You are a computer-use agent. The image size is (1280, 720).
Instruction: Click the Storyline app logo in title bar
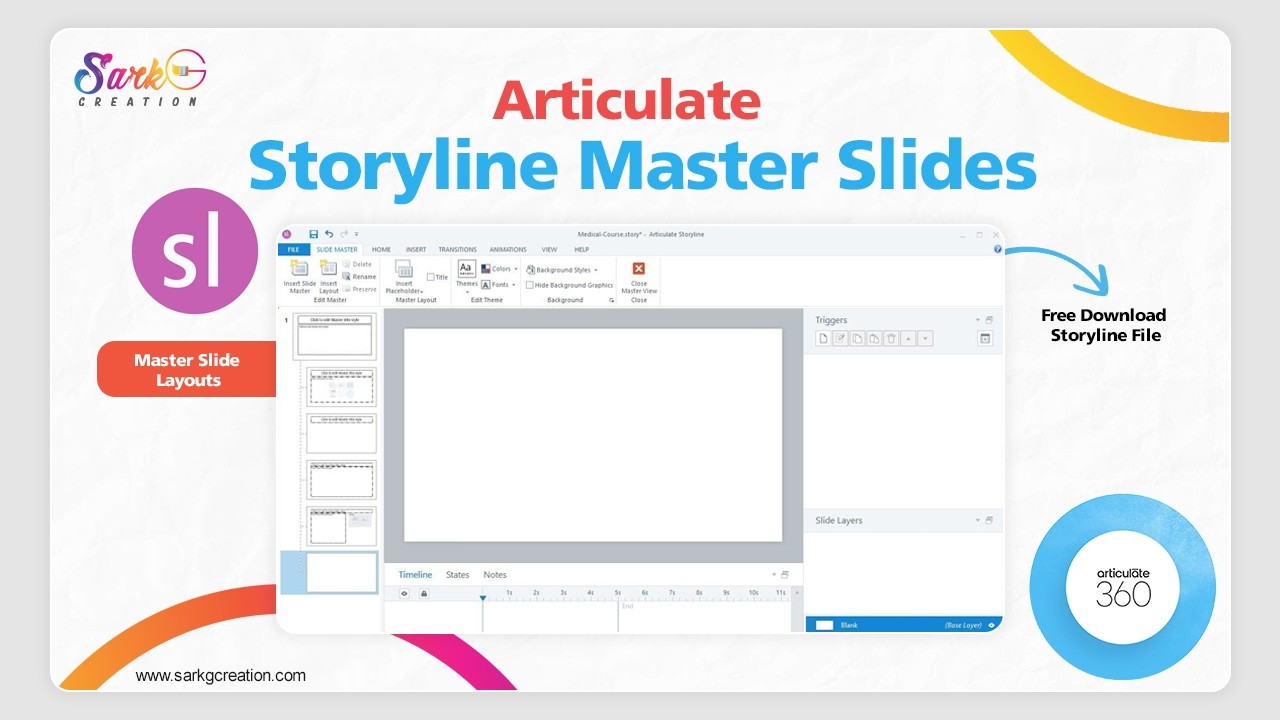pos(286,234)
